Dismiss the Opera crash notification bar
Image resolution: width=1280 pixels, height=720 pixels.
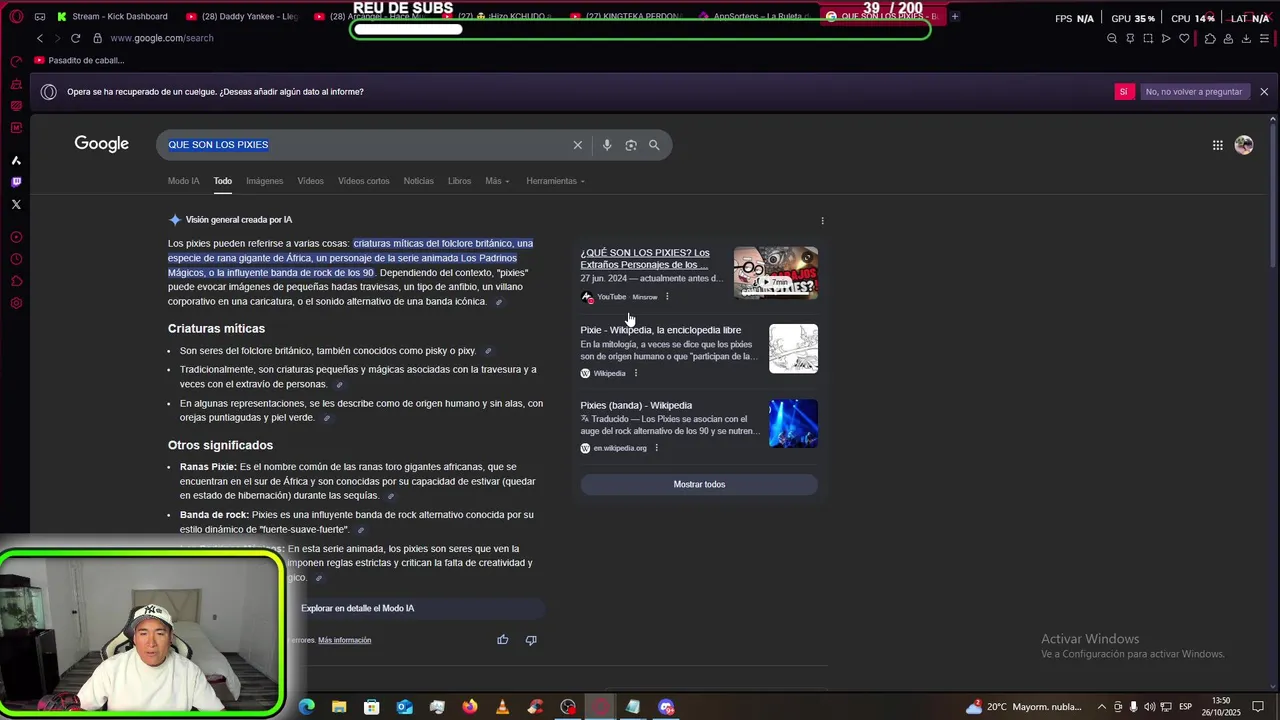[x=1264, y=92]
